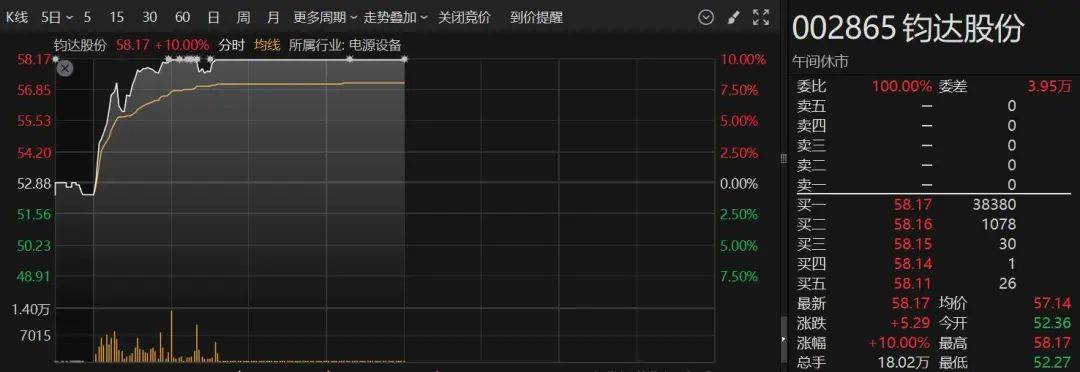Click the last limit-up star marker
This screenshot has width=1080, height=372.
tap(404, 59)
